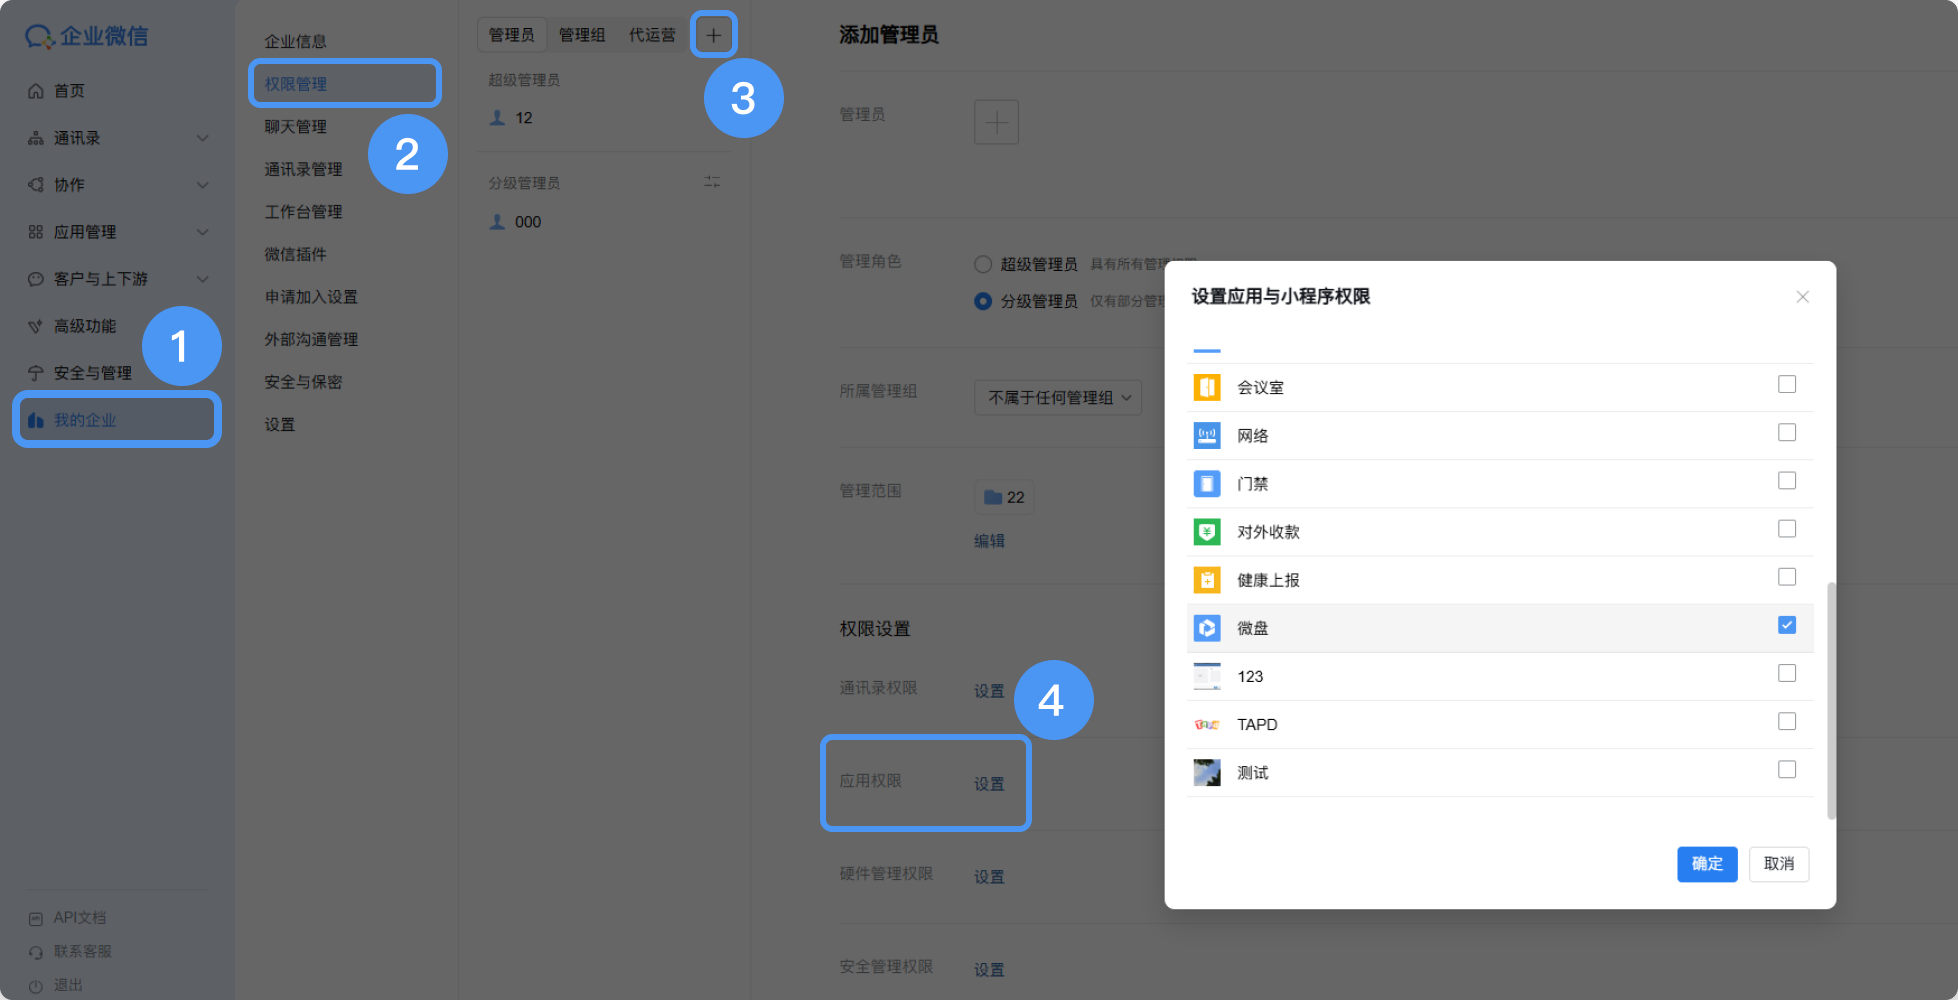
Task: Check the 123 app checkbox
Action: tap(1787, 673)
